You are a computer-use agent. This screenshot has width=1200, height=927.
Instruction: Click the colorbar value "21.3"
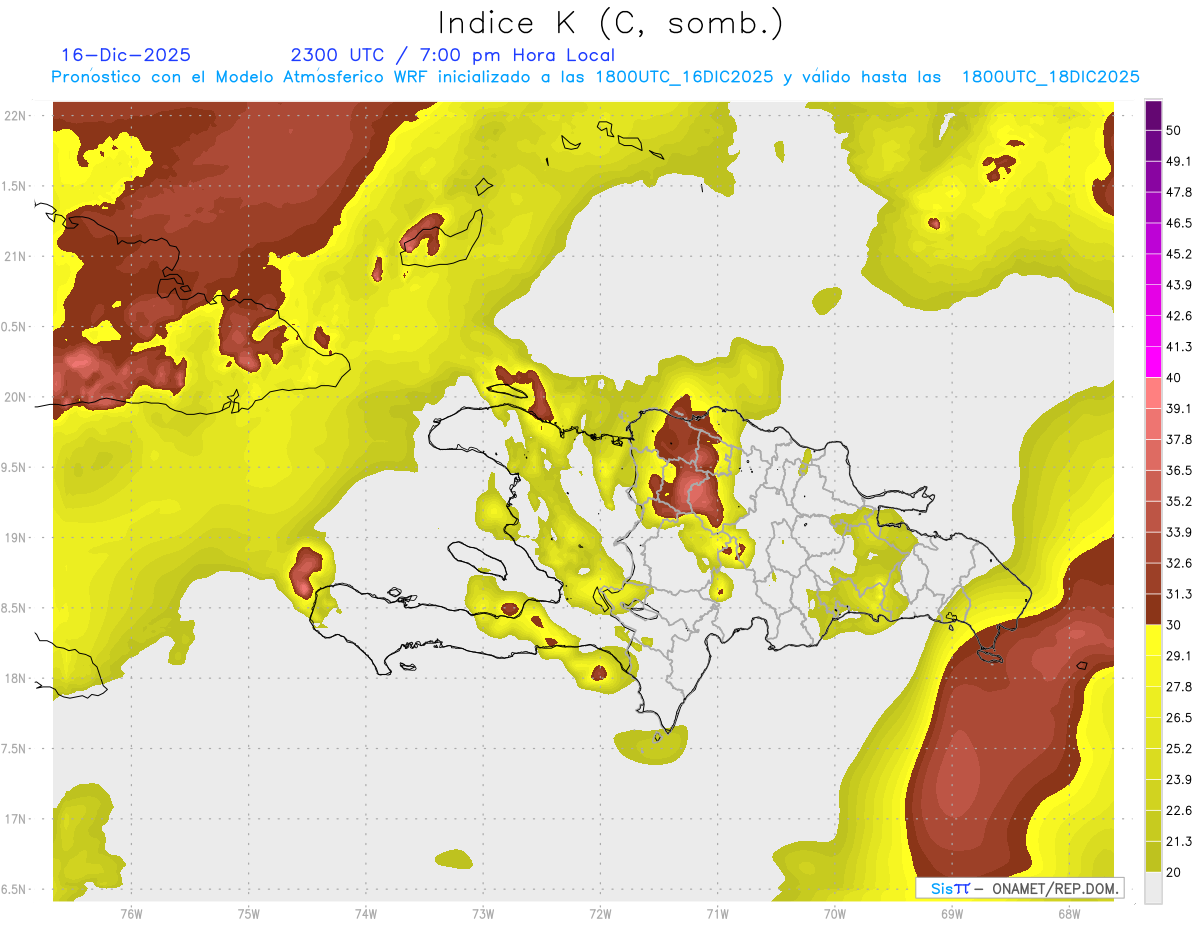pos(1179,842)
